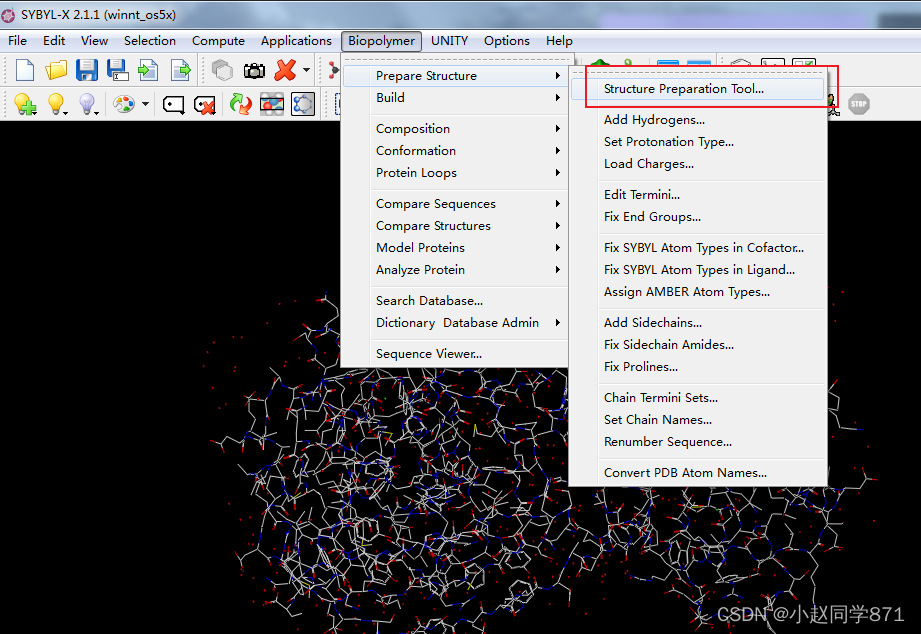Open the Edit menu

point(53,41)
